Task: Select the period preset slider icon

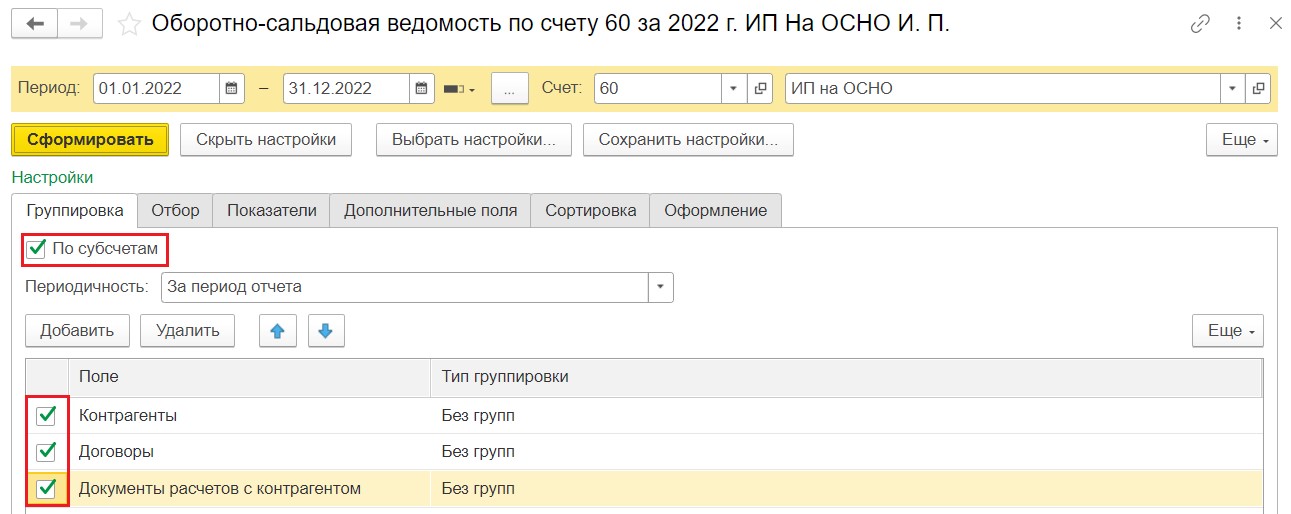Action: click(459, 89)
